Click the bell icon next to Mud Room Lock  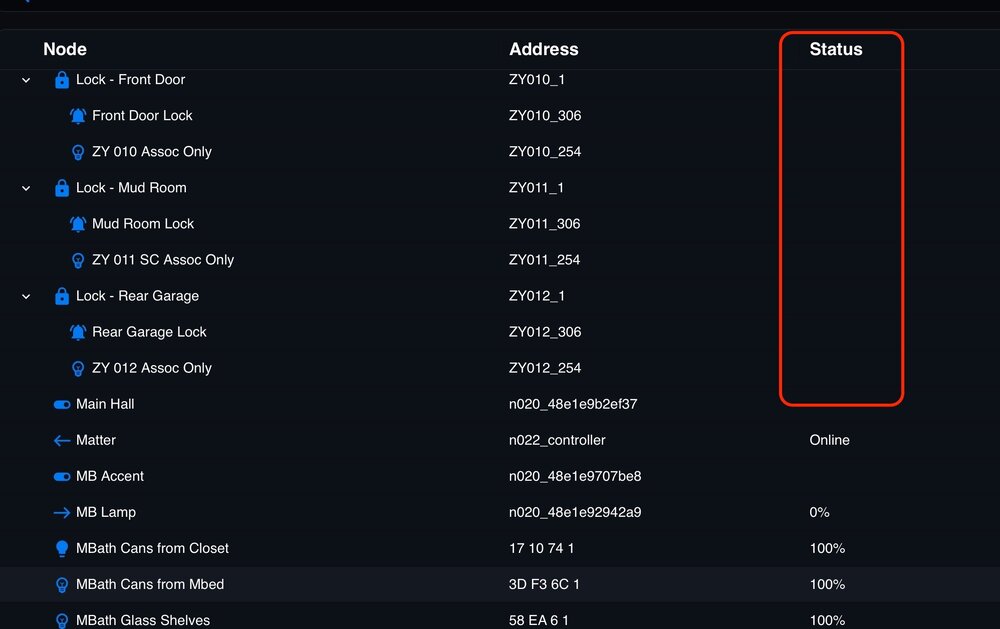point(77,224)
